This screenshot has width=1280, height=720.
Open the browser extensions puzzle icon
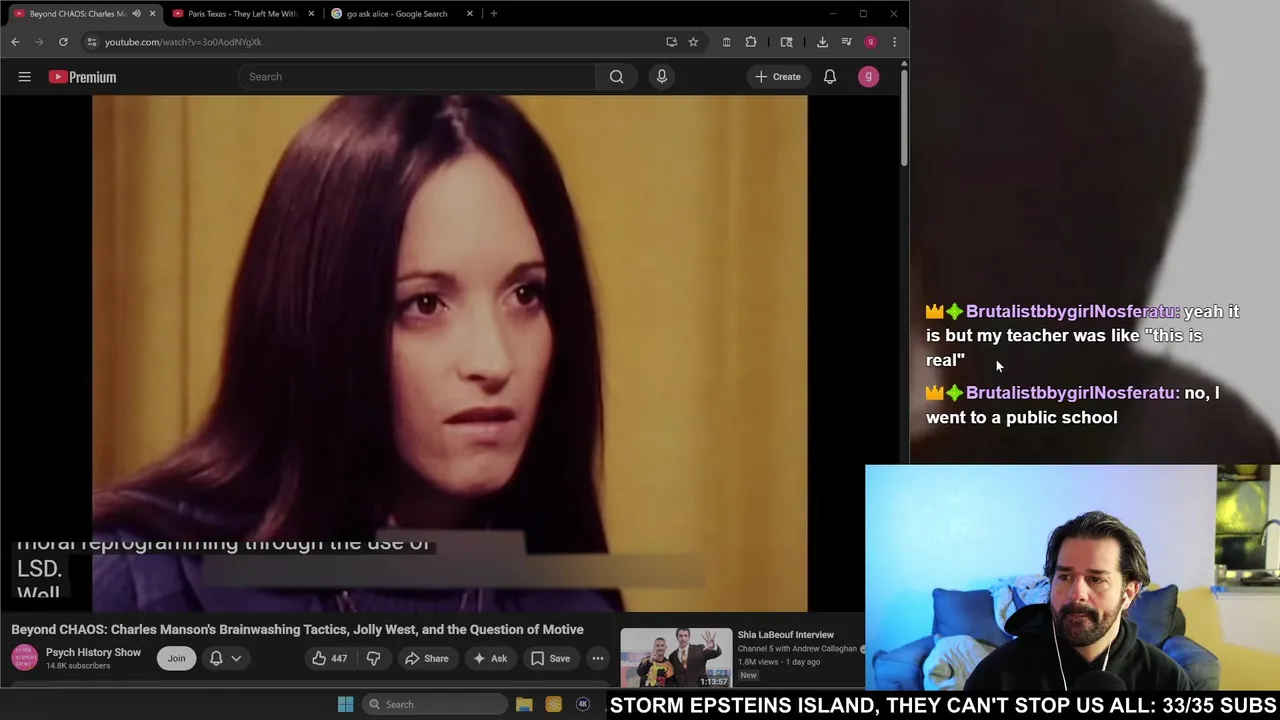pyautogui.click(x=751, y=42)
